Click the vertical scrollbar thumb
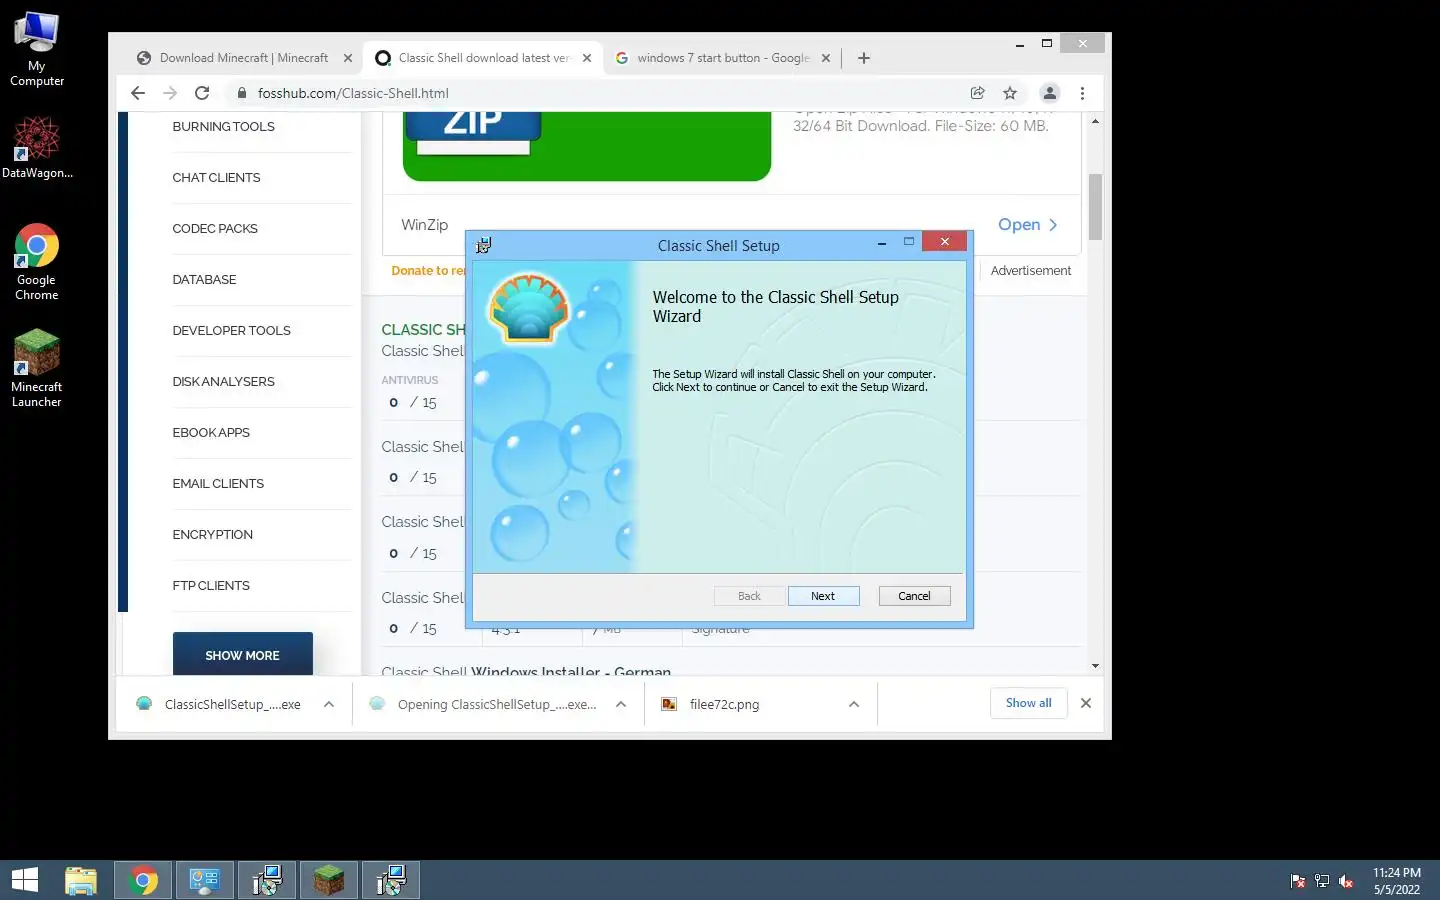The height and width of the screenshot is (900, 1440). click(x=1095, y=207)
